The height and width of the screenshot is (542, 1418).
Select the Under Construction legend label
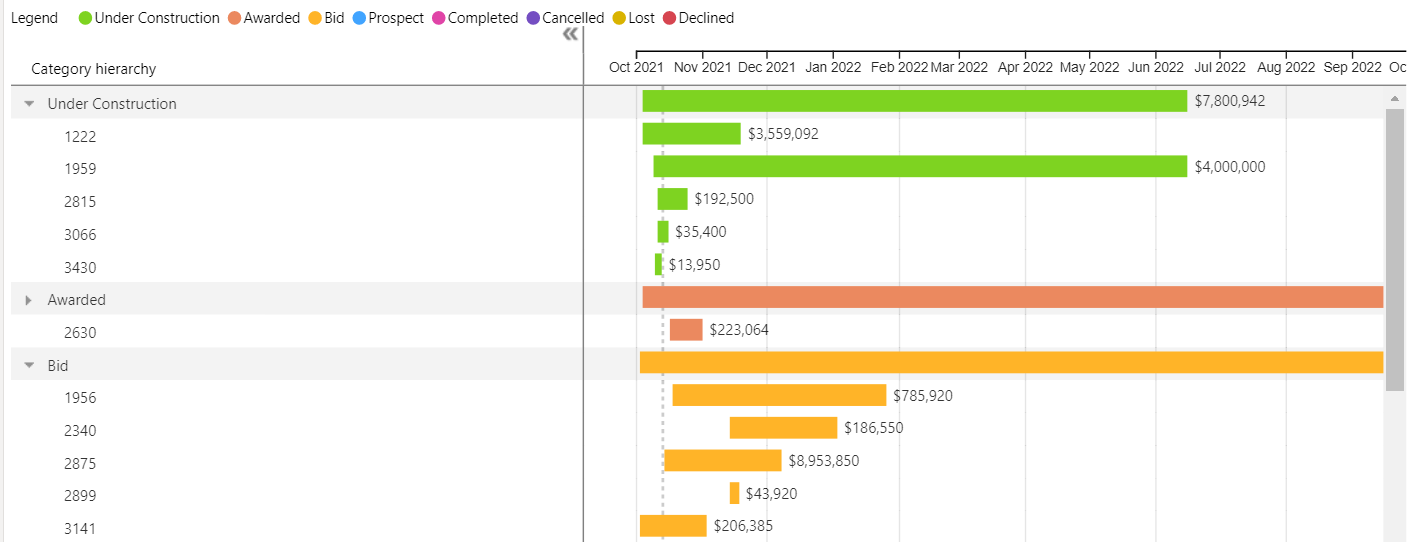[157, 18]
